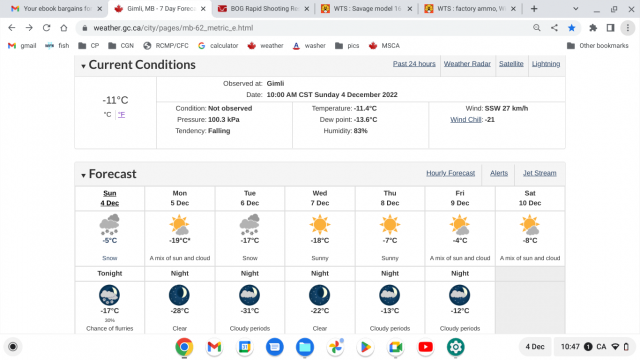This screenshot has width=640, height=360.
Task: Go forward in browser history
Action: point(29,28)
